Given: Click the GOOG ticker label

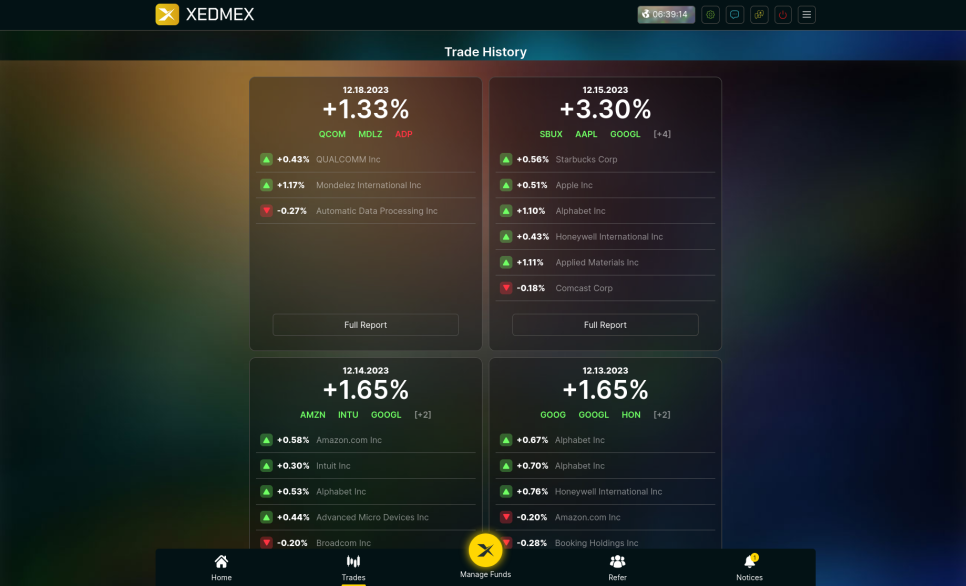Looking at the screenshot, I should pyautogui.click(x=553, y=415).
